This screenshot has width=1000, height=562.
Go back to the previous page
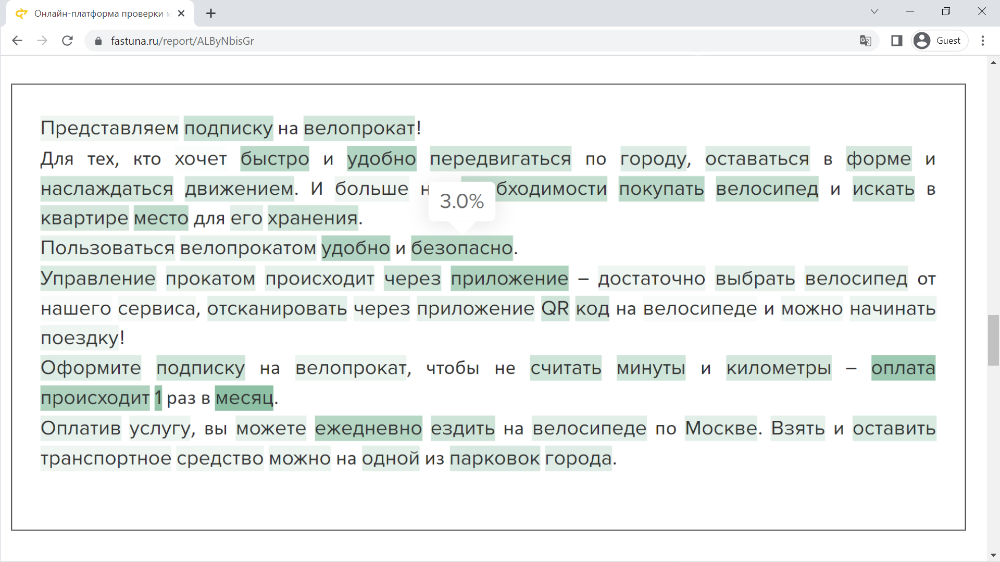17,41
